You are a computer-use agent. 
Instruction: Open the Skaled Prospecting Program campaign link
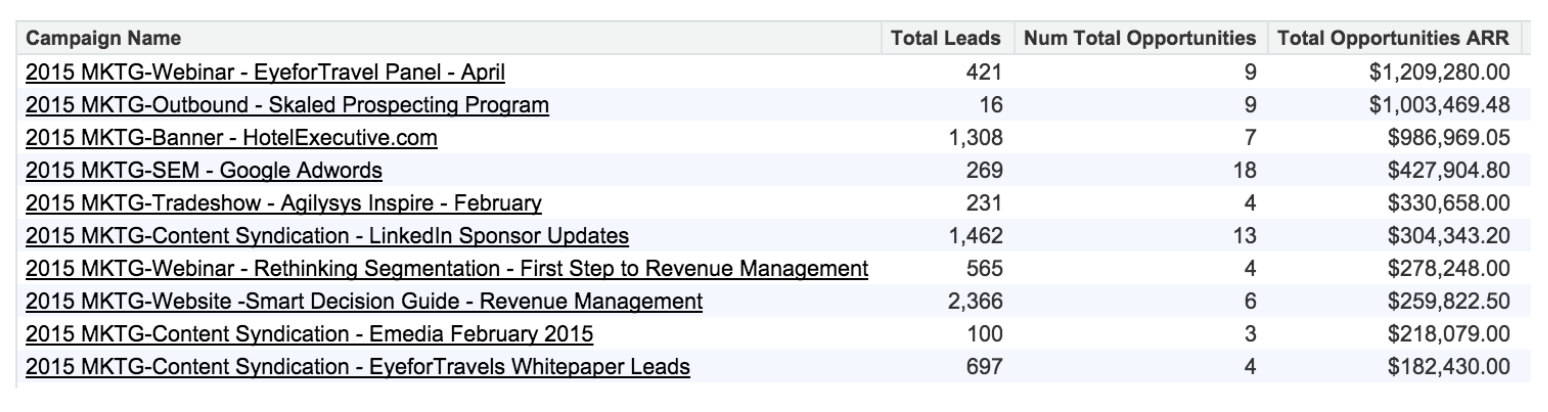coord(287,105)
